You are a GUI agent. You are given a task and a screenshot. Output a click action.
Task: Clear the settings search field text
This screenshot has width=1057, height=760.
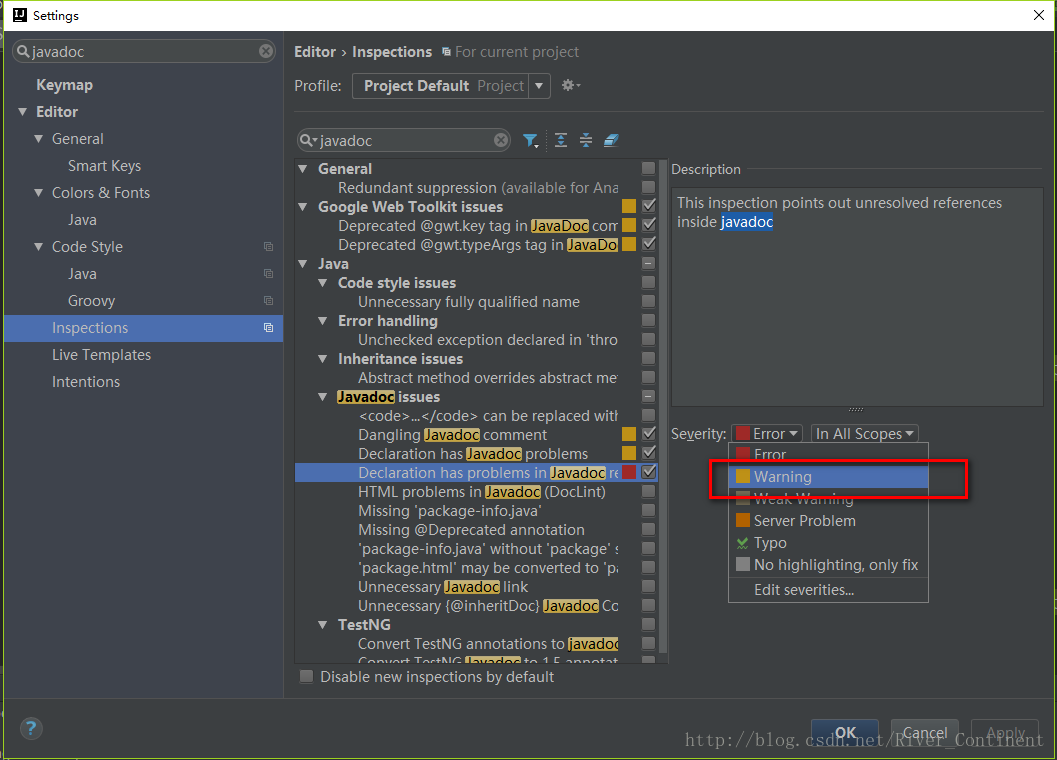pos(266,51)
